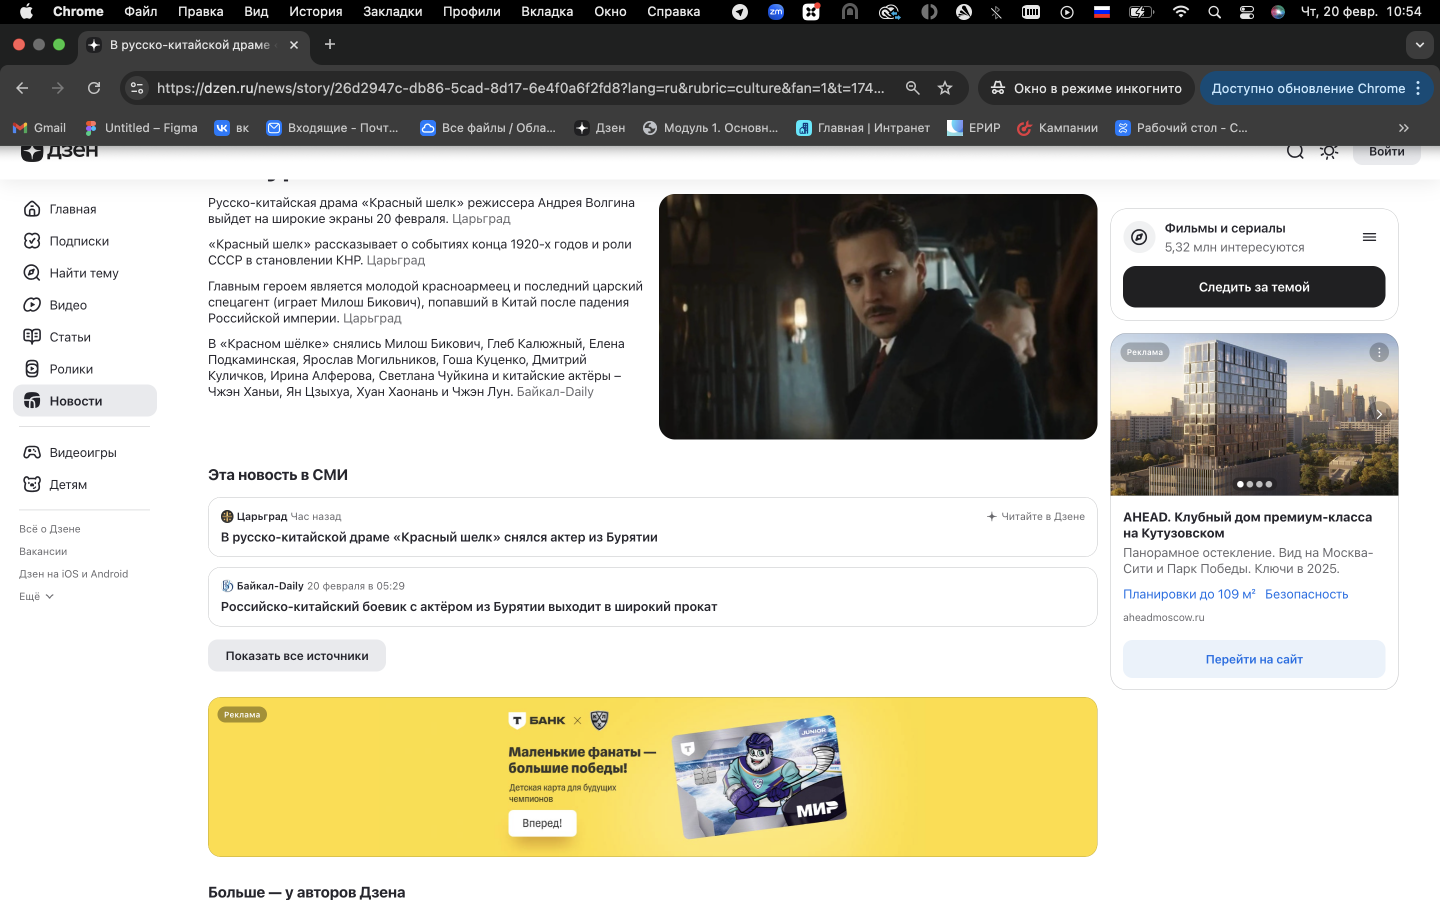The height and width of the screenshot is (900, 1440).
Task: Go to Подписки in the sidebar
Action: [79, 241]
